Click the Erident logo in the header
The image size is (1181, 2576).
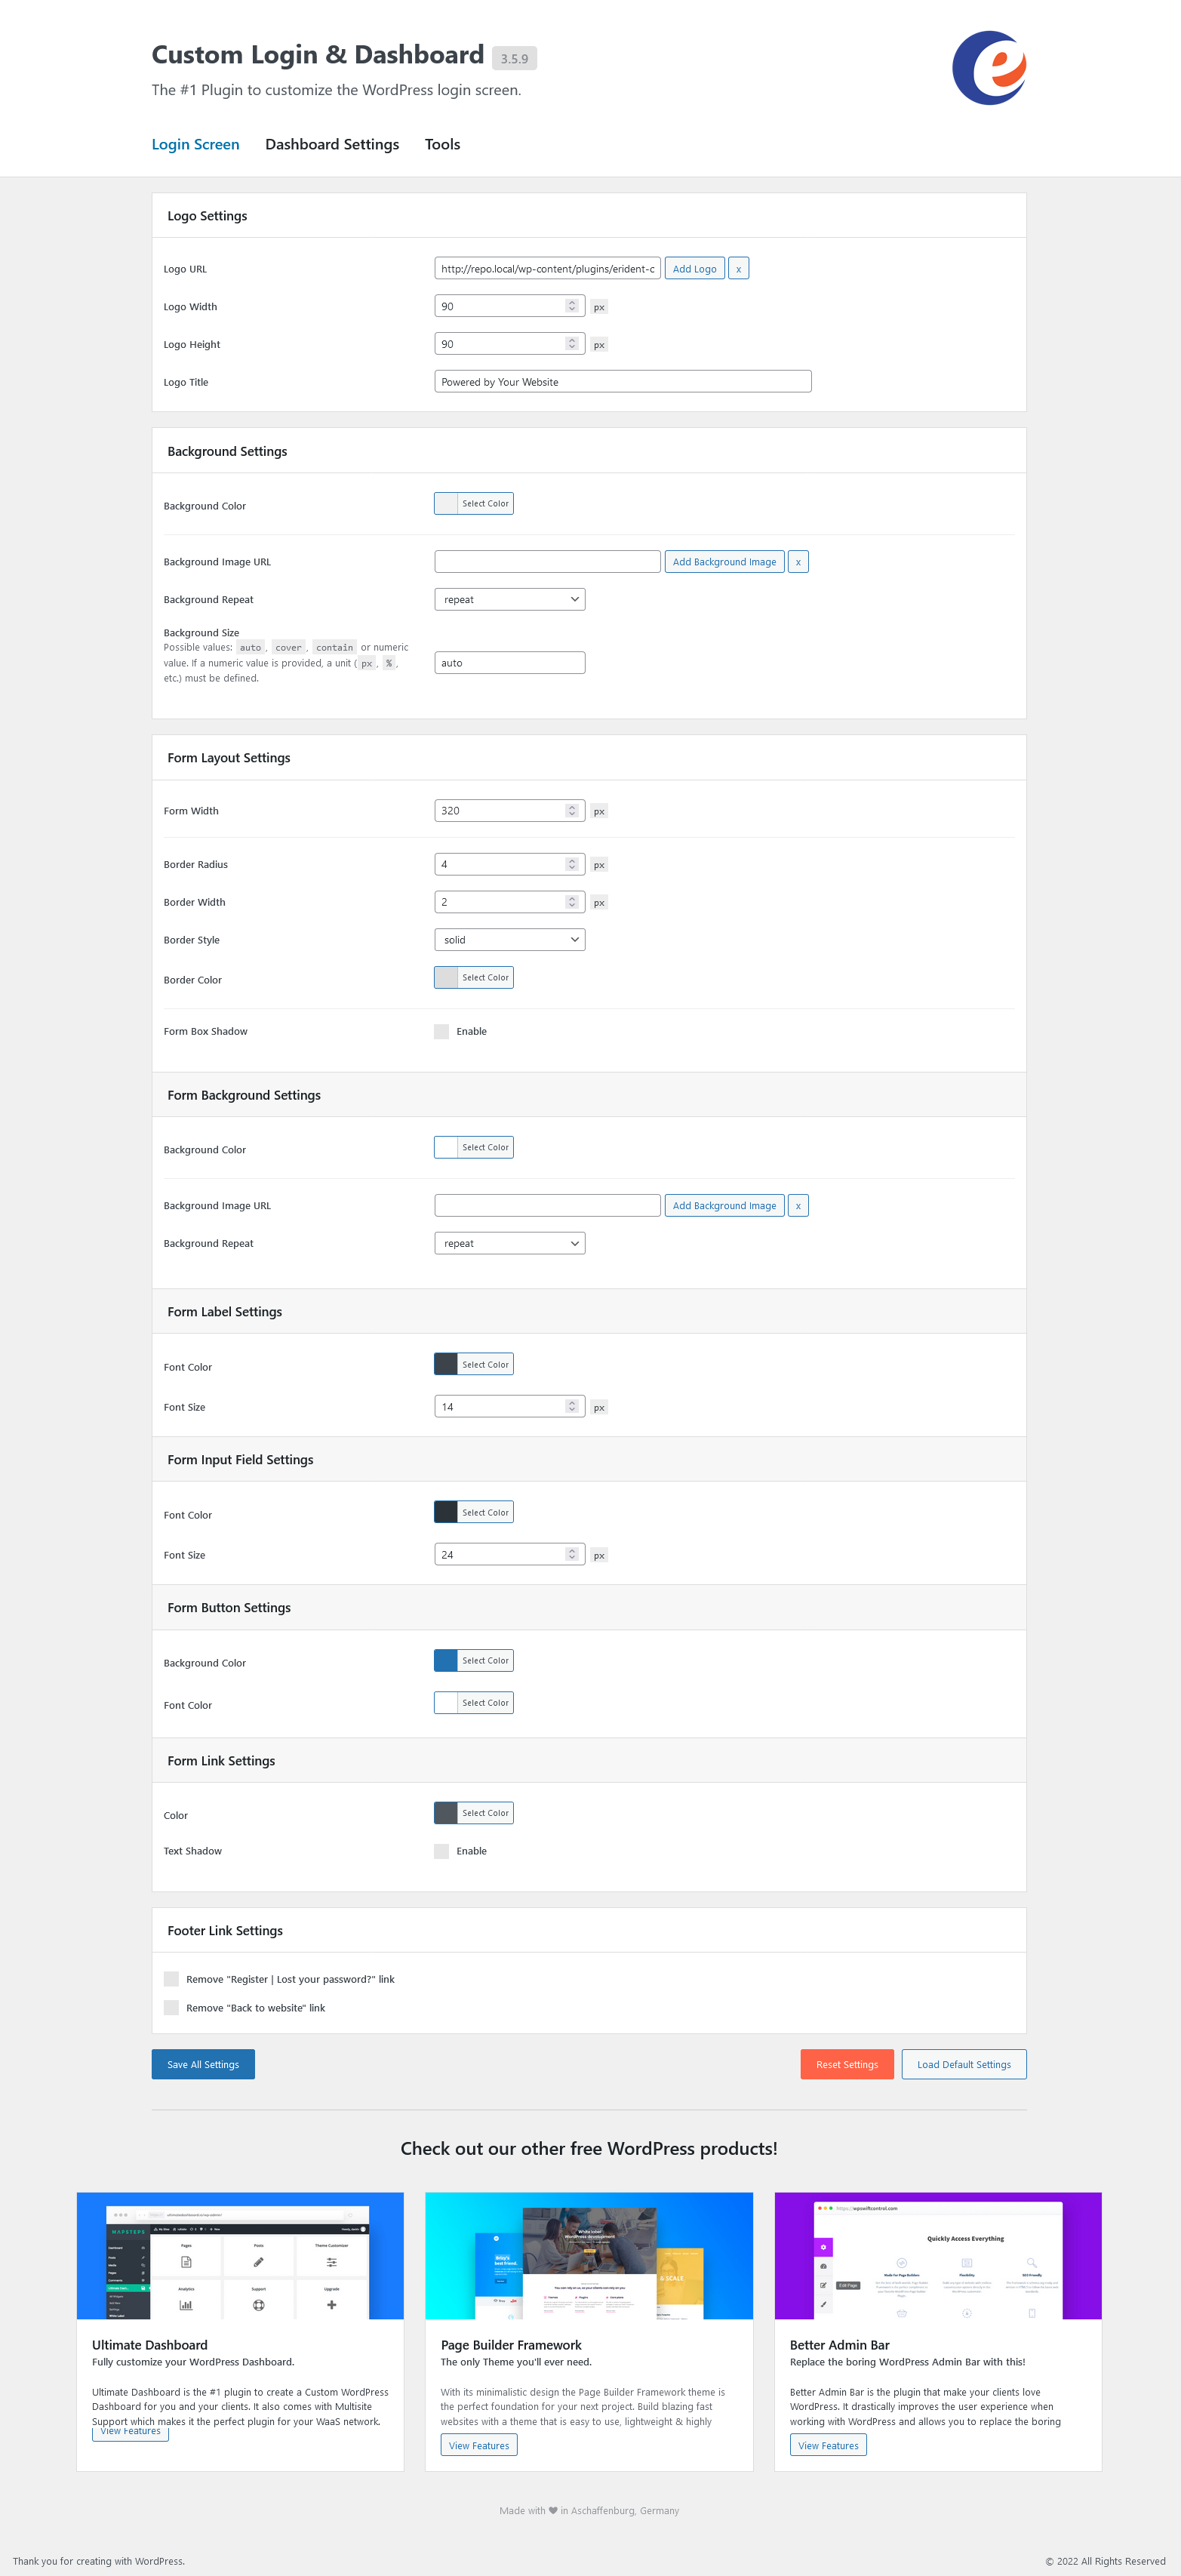(989, 68)
